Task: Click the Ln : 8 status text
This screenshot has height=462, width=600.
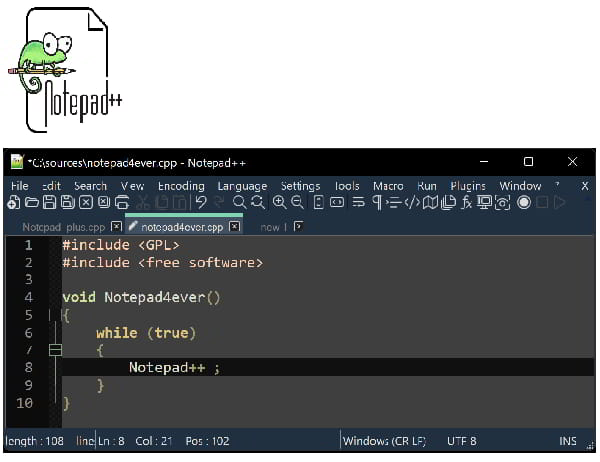Action: pyautogui.click(x=111, y=441)
